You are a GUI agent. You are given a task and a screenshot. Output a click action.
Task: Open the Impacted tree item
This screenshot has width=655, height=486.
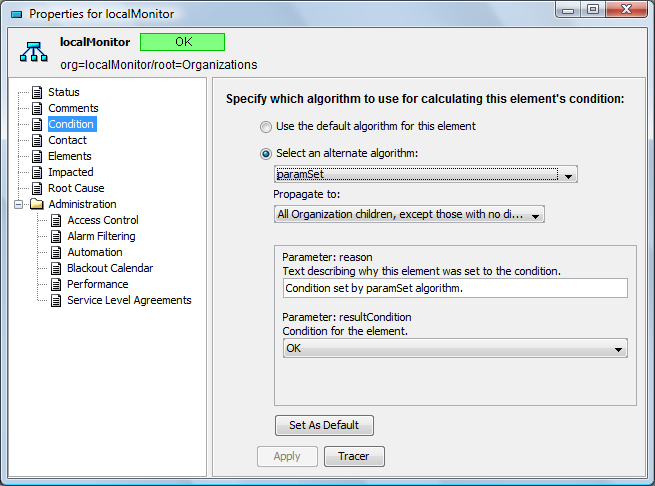(71, 172)
